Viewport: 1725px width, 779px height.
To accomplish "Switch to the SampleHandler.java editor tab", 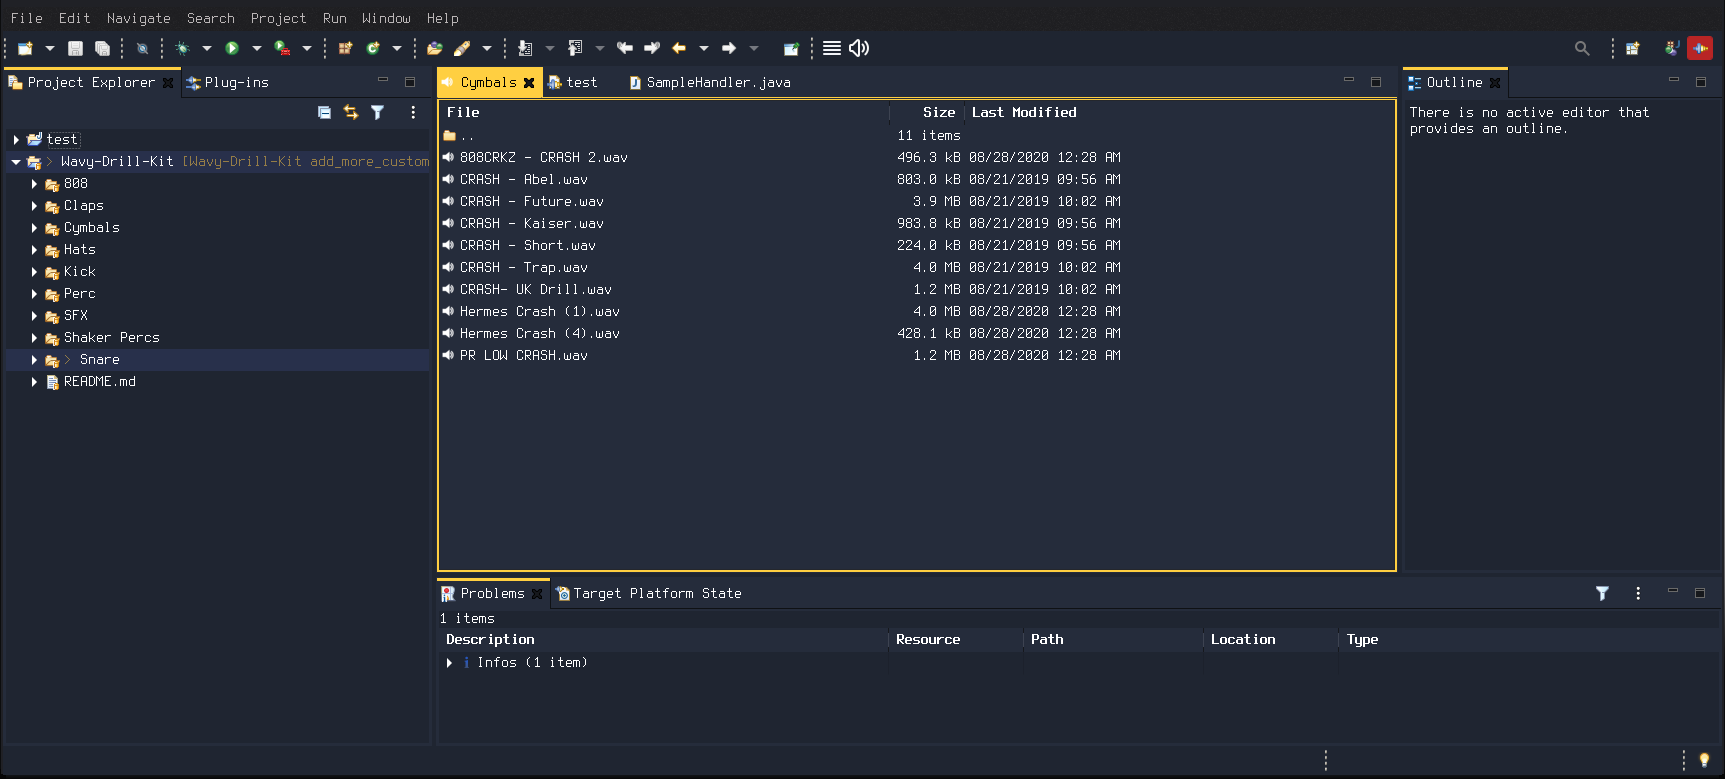I will [x=710, y=83].
